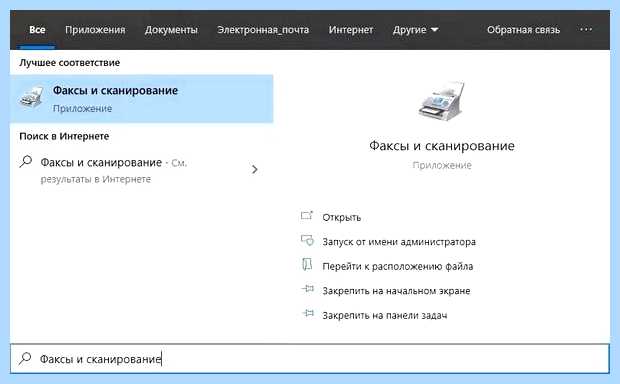
Task: Open the three-dots more options menu
Action: point(586,29)
